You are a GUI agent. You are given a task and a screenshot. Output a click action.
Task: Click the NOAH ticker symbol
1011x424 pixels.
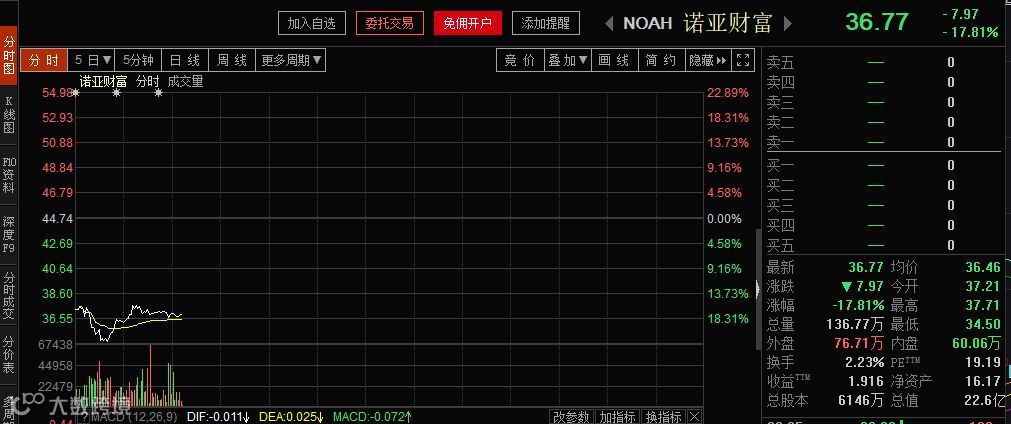tap(647, 23)
